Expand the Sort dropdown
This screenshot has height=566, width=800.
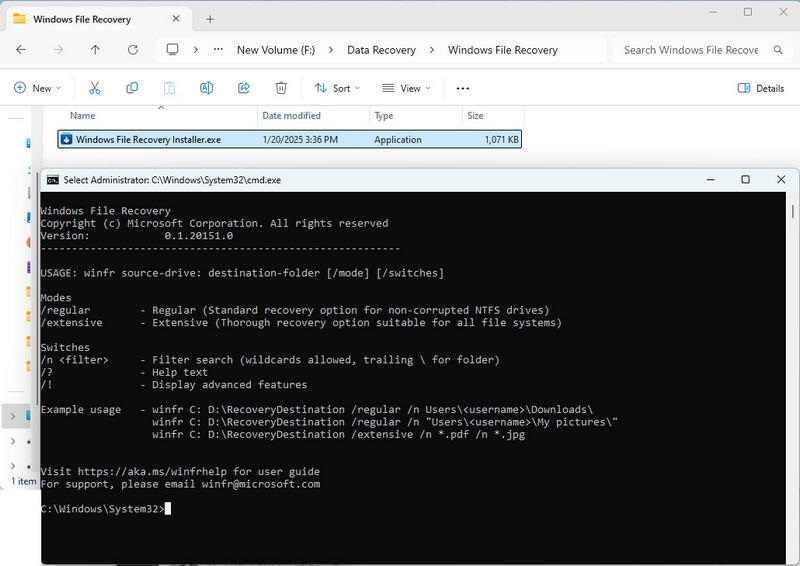333,88
